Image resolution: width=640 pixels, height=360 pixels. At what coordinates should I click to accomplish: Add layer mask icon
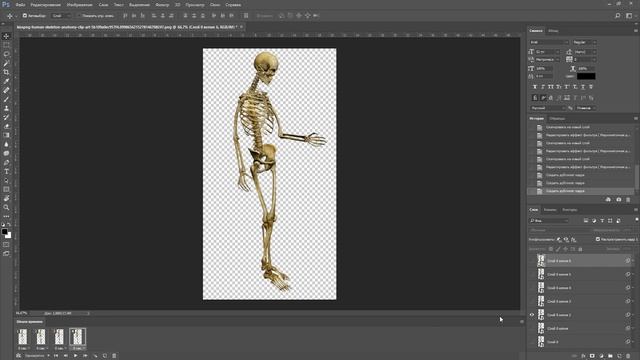click(x=592, y=356)
